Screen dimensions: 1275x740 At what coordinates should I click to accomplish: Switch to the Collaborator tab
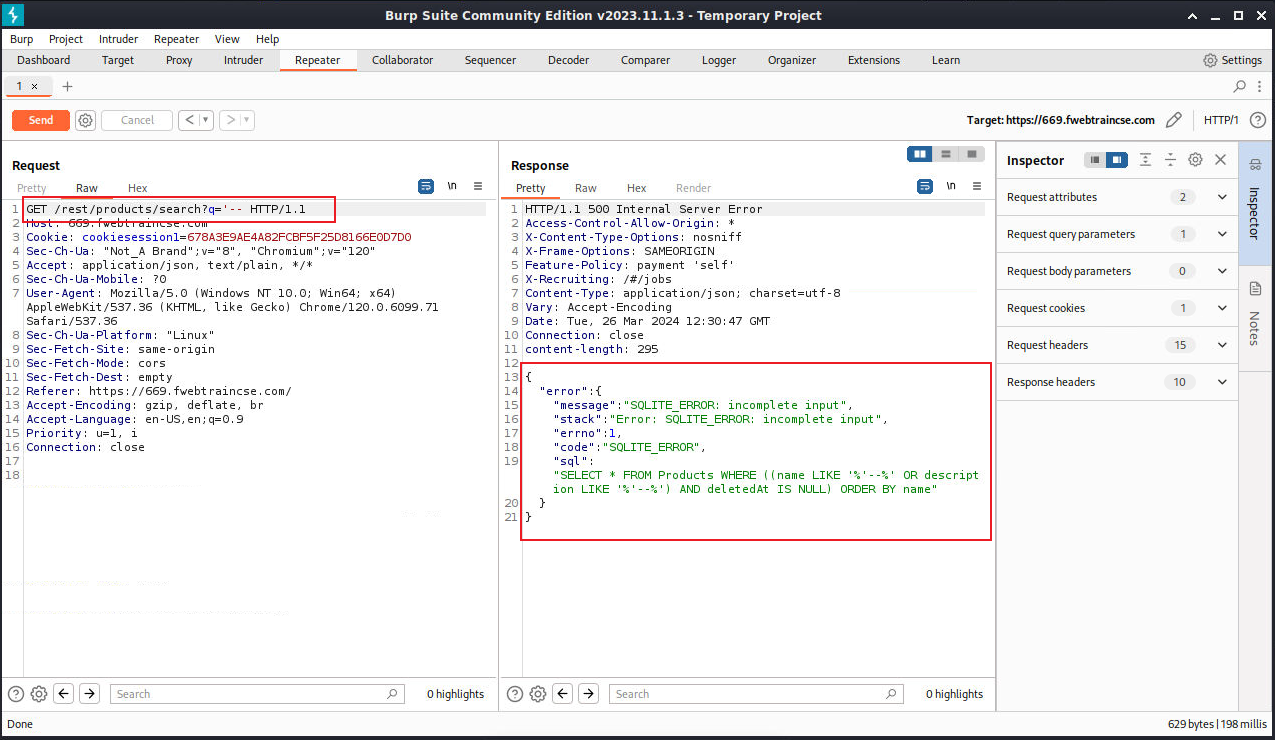click(x=402, y=60)
